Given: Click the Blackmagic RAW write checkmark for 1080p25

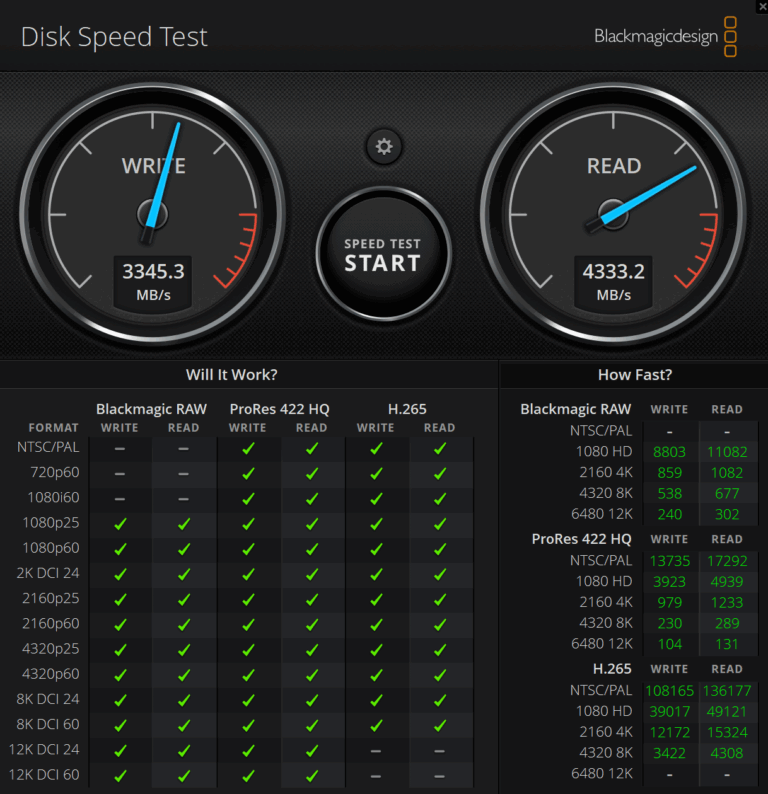Looking at the screenshot, I should 120,524.
